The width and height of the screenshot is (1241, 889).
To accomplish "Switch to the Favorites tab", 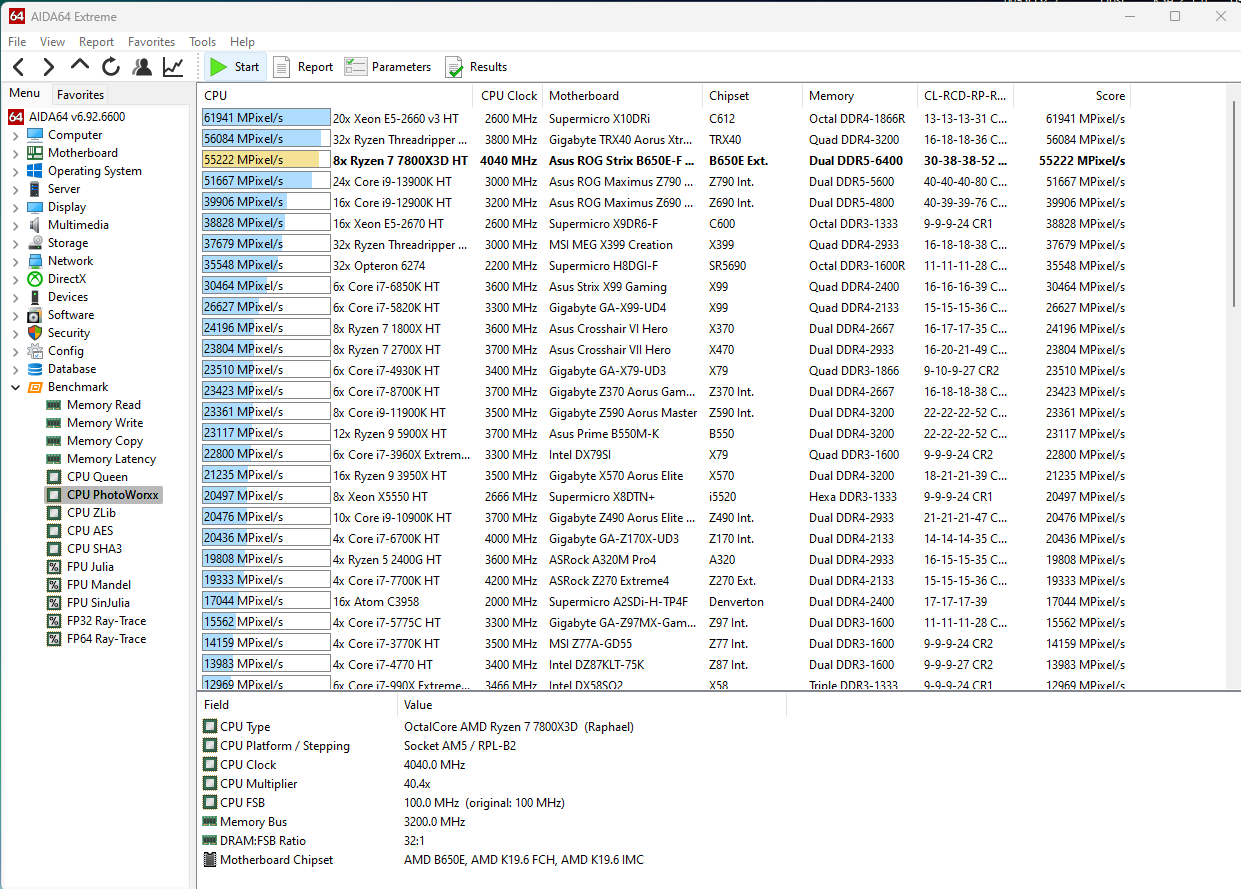I will [80, 95].
